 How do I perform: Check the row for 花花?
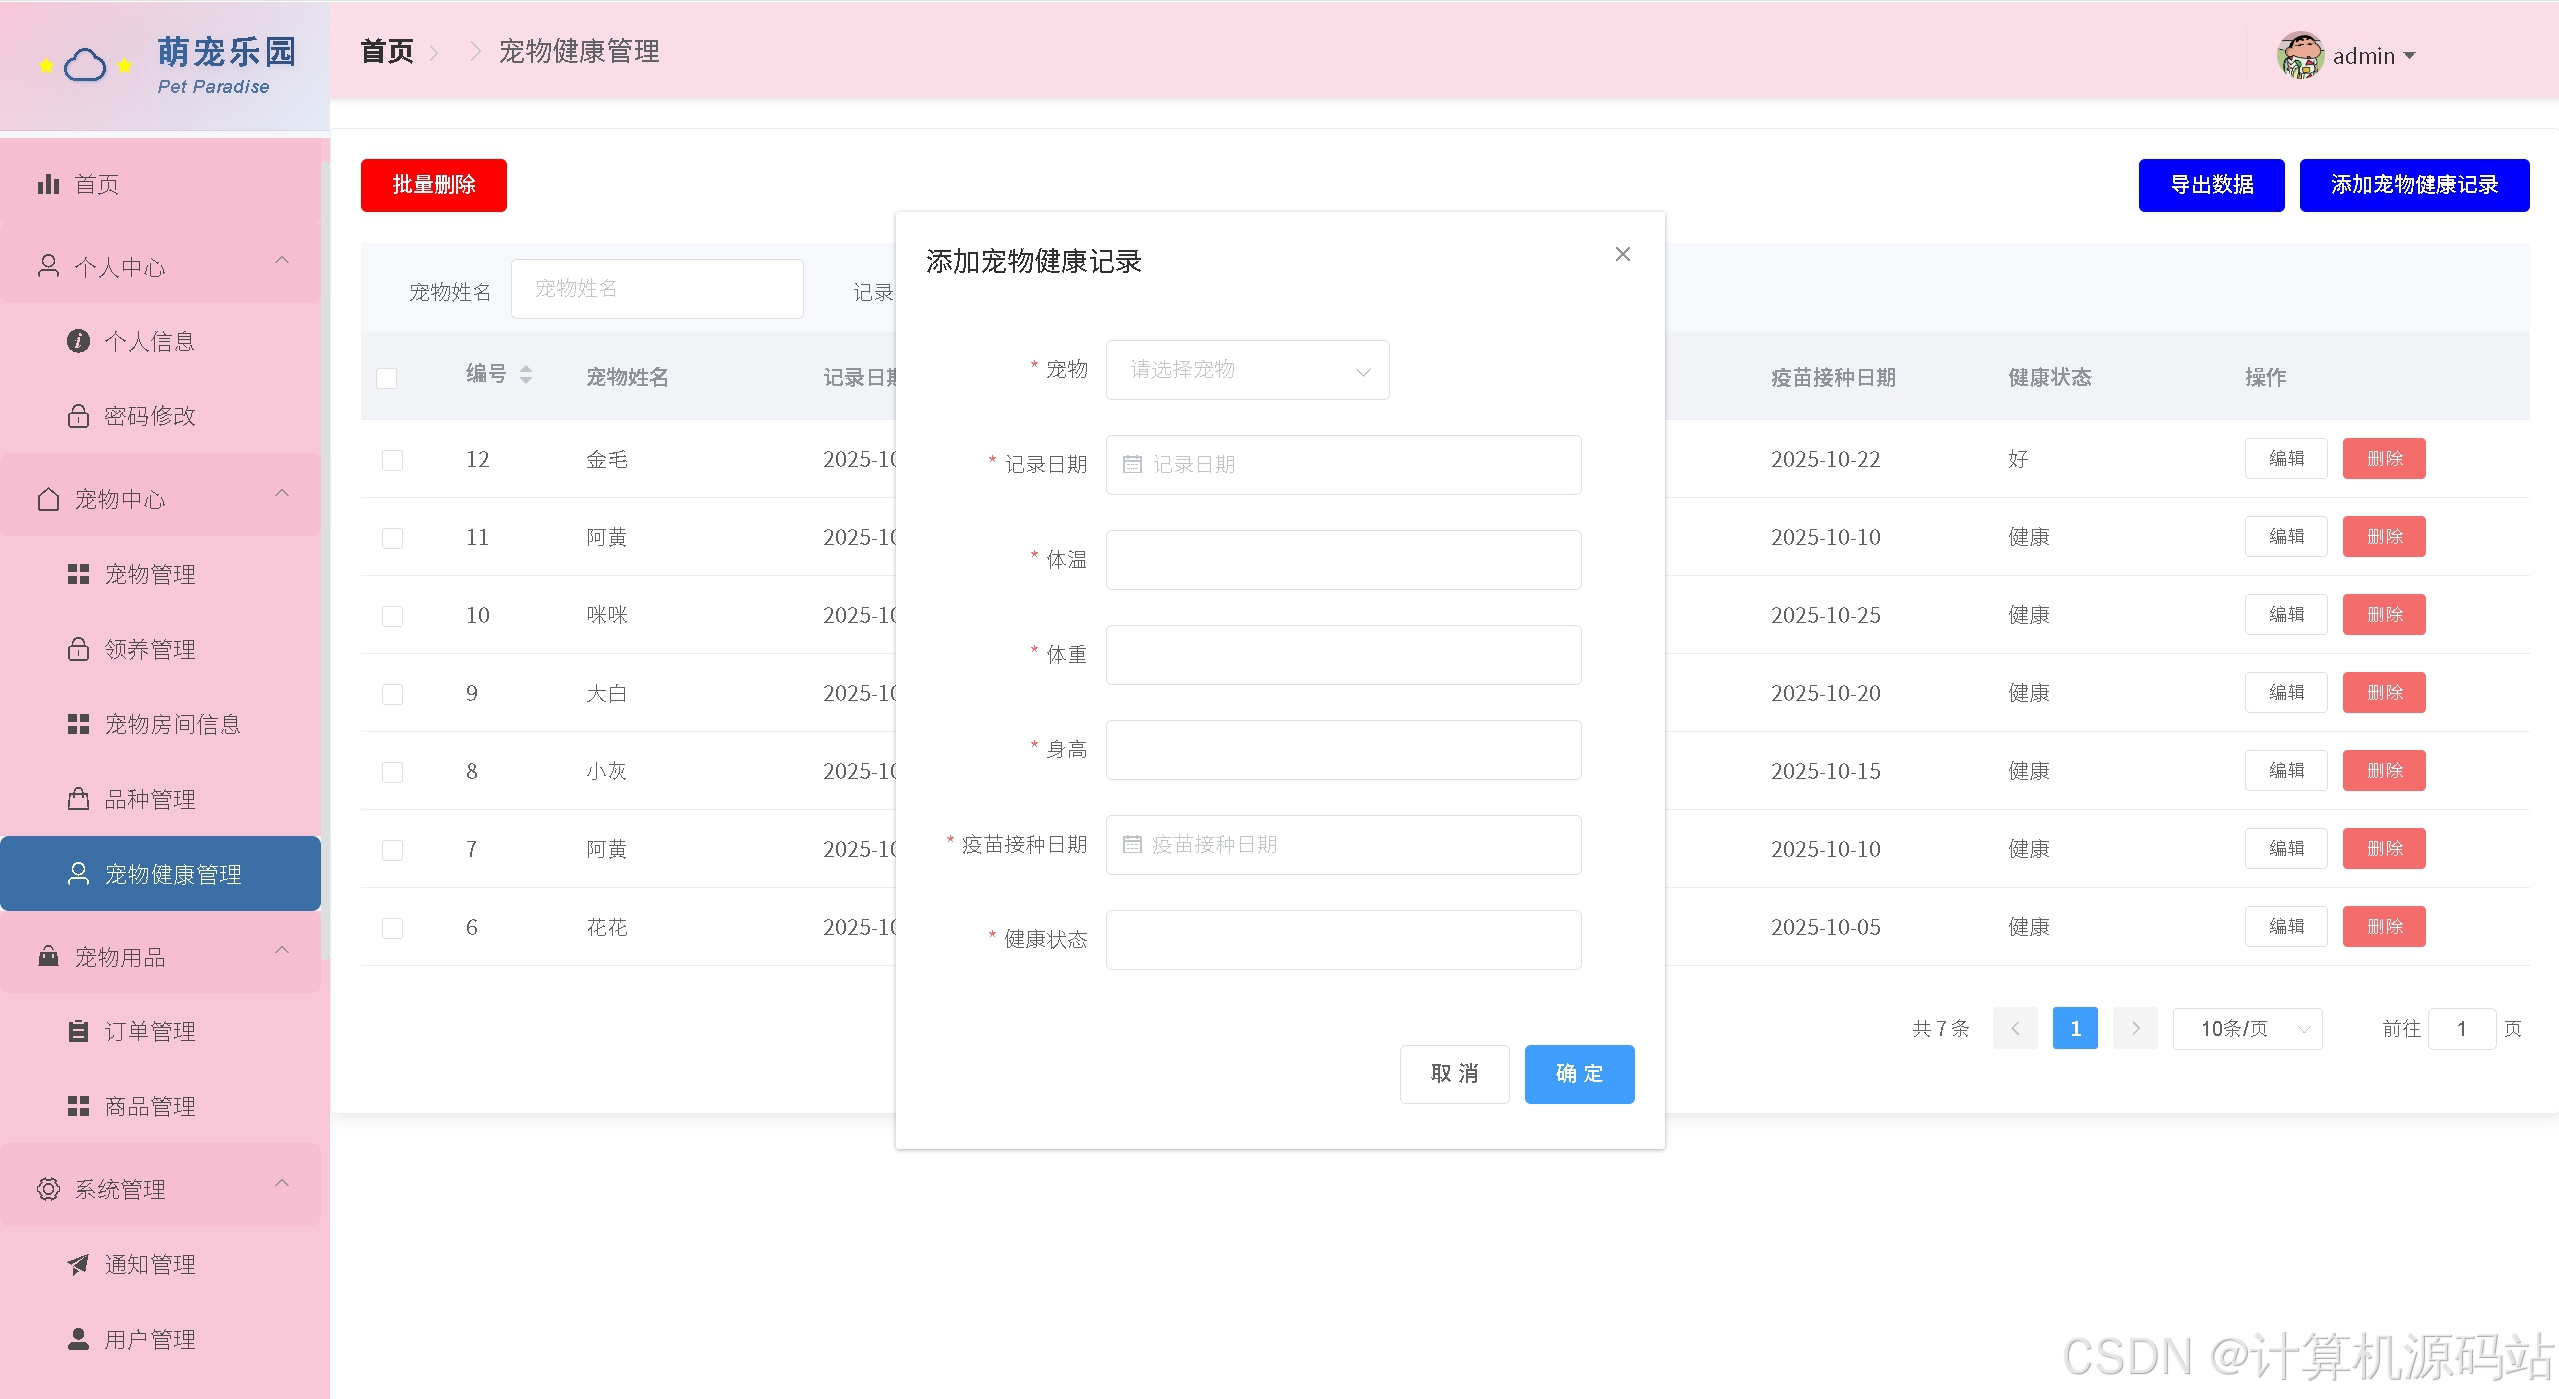coord(392,928)
